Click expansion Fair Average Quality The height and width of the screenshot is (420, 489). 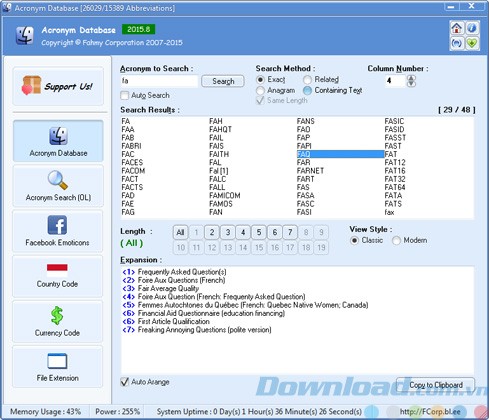[168, 288]
